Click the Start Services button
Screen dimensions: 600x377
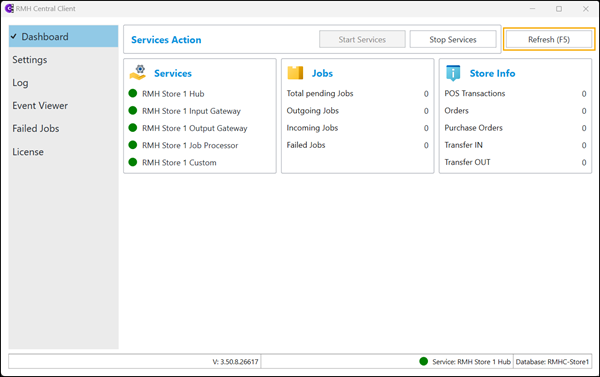362,39
